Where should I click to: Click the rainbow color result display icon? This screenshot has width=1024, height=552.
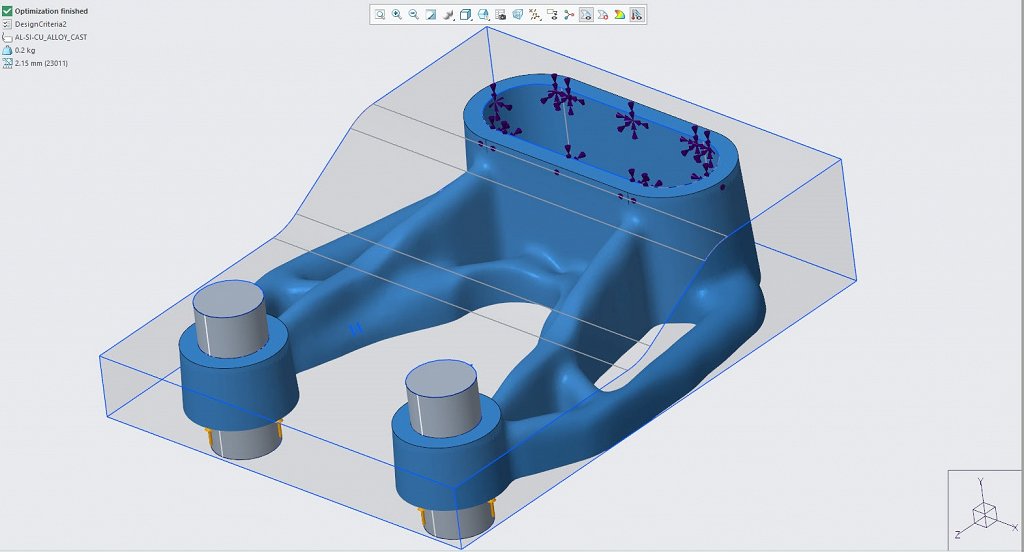click(620, 15)
